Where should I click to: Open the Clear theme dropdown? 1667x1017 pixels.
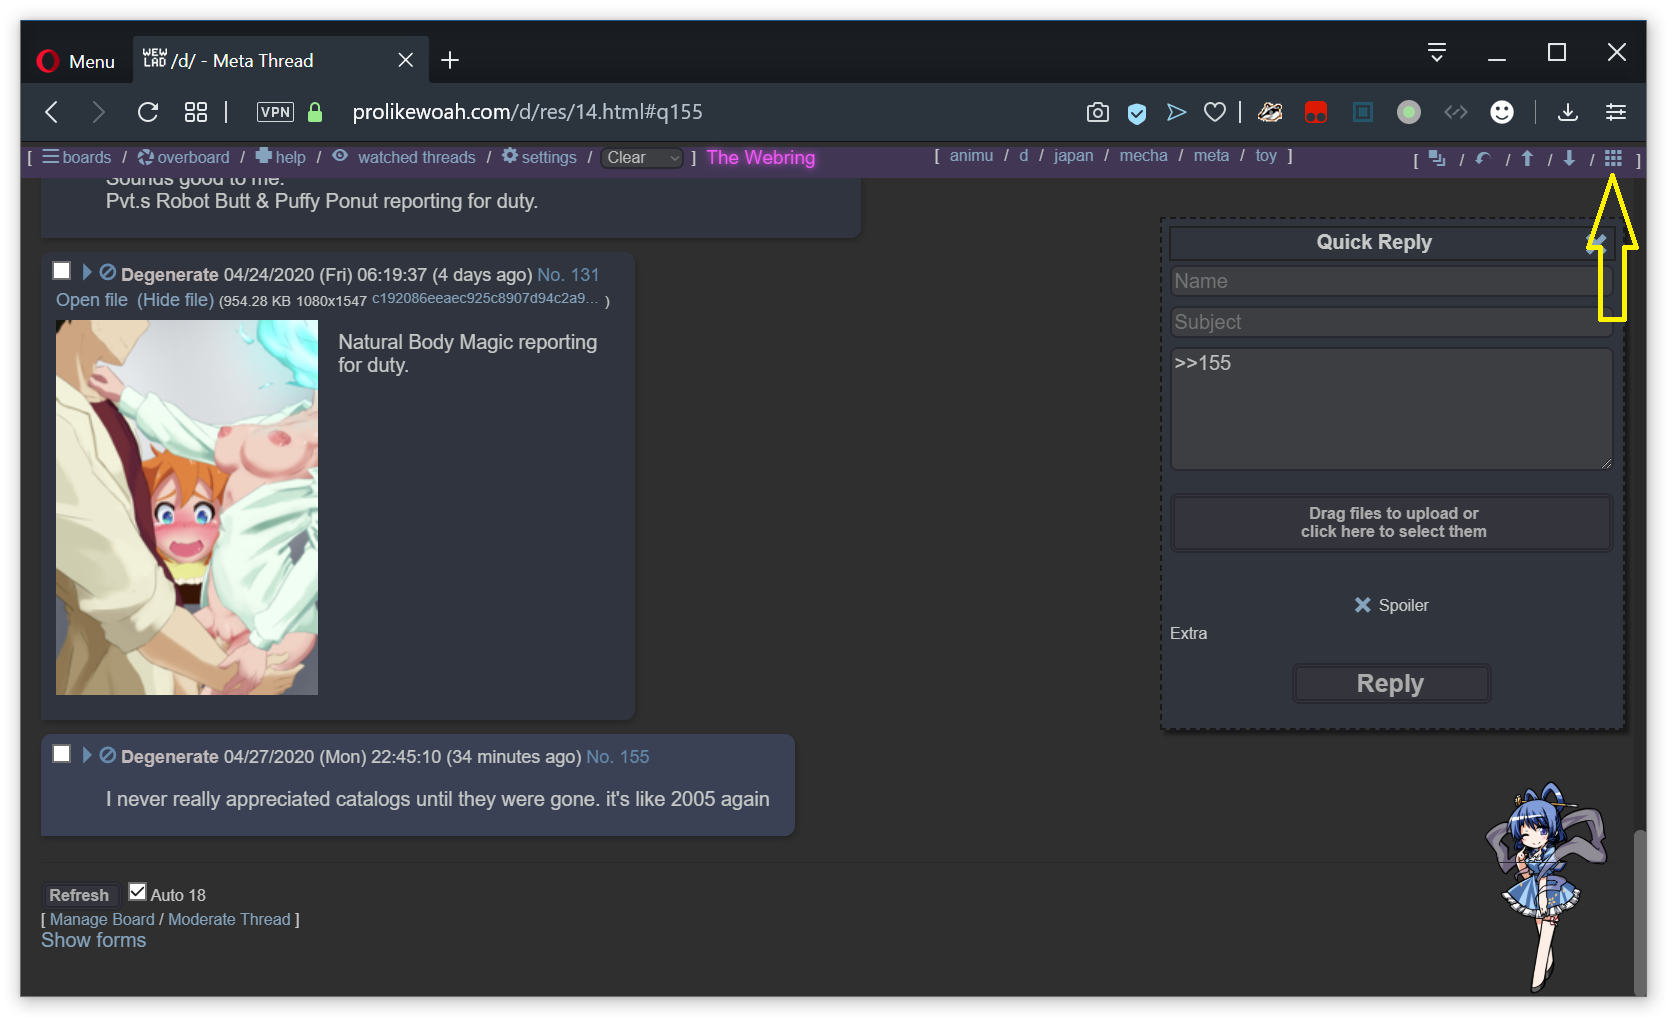pos(642,158)
